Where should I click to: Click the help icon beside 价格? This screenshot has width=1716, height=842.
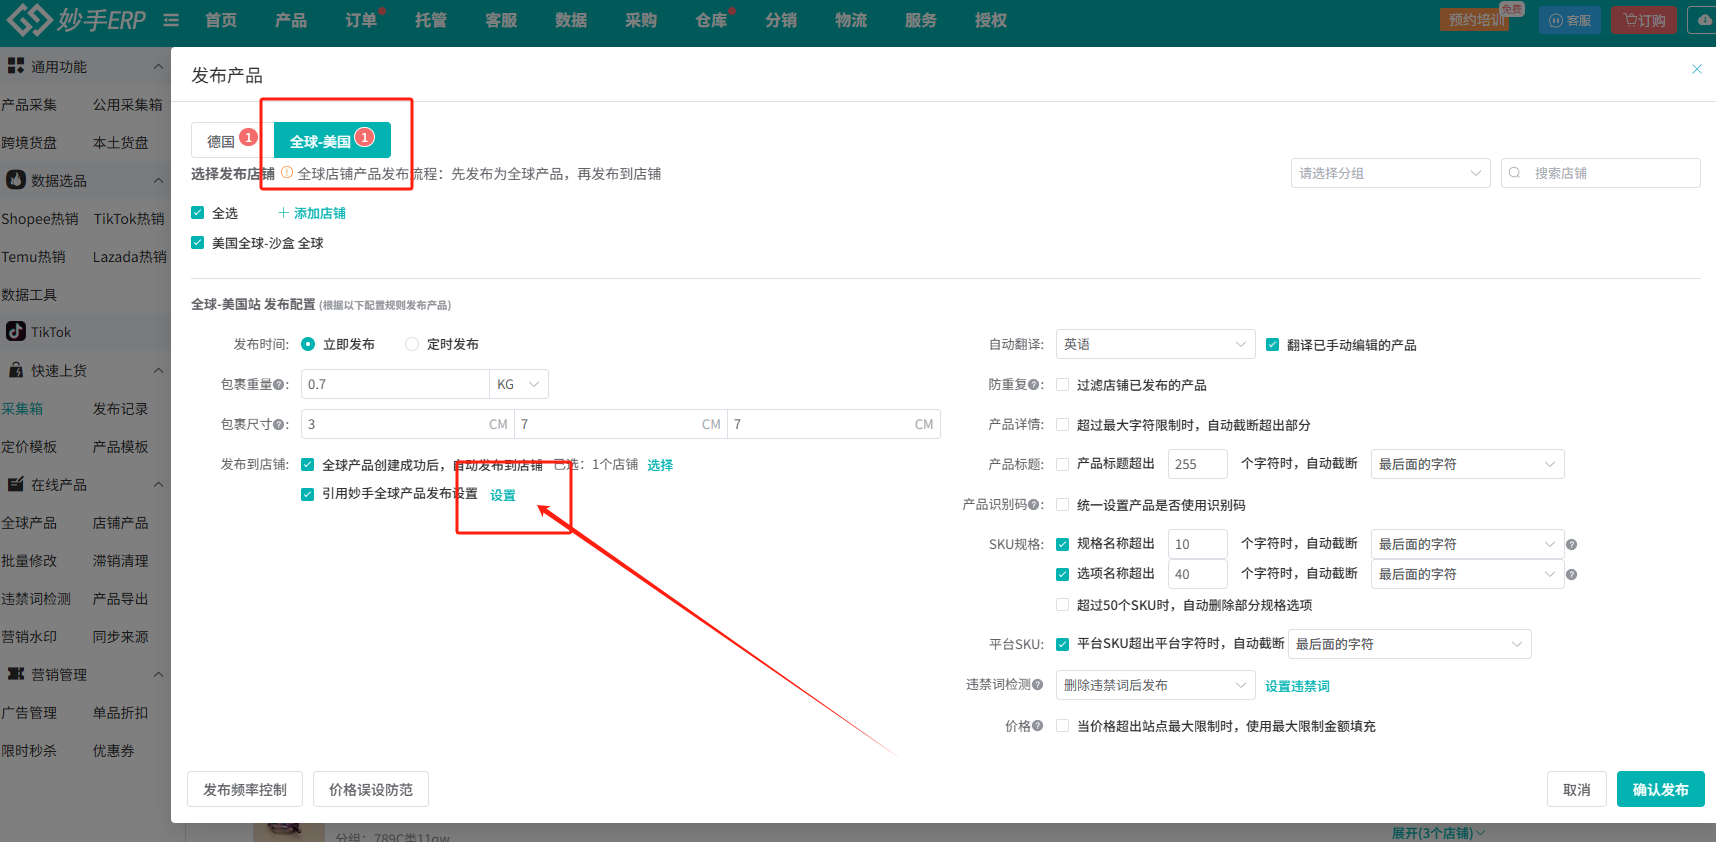pyautogui.click(x=1037, y=726)
